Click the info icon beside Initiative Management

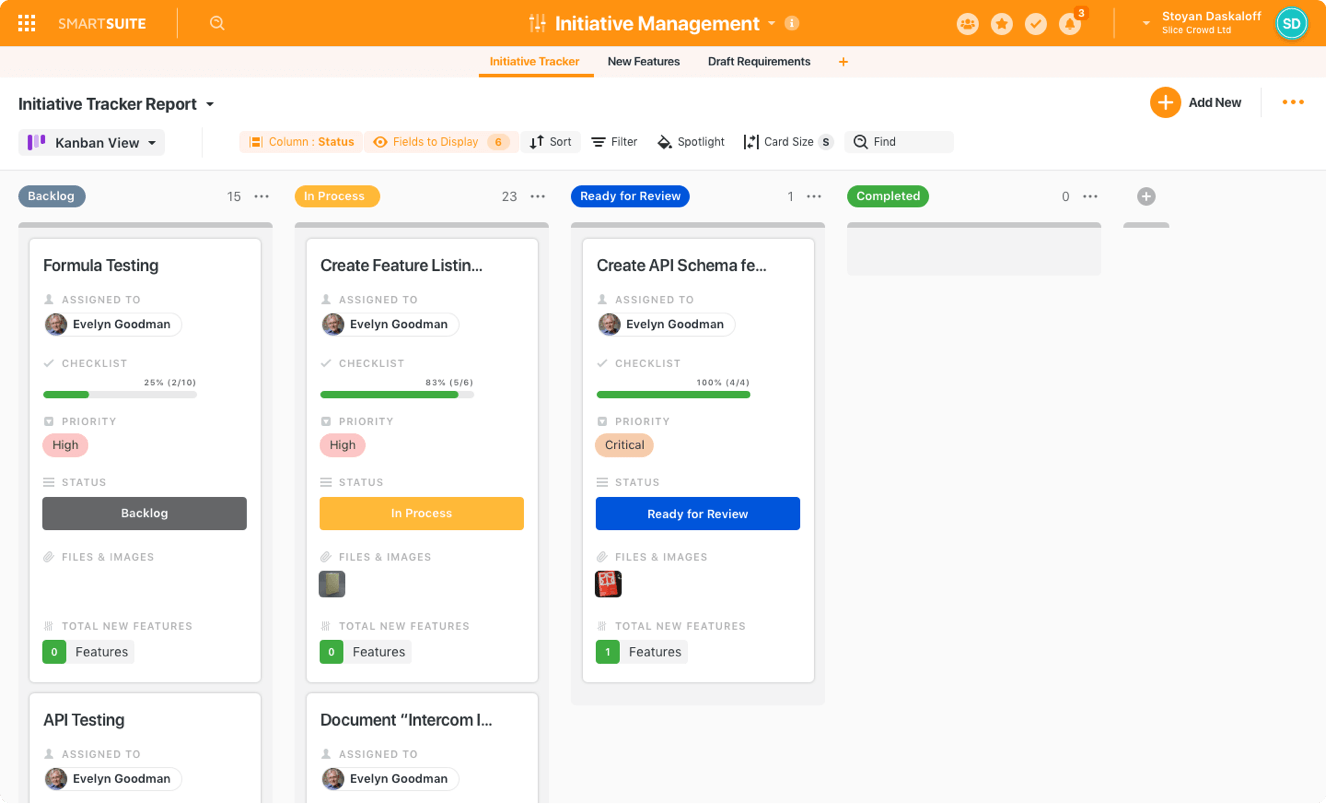tap(792, 22)
